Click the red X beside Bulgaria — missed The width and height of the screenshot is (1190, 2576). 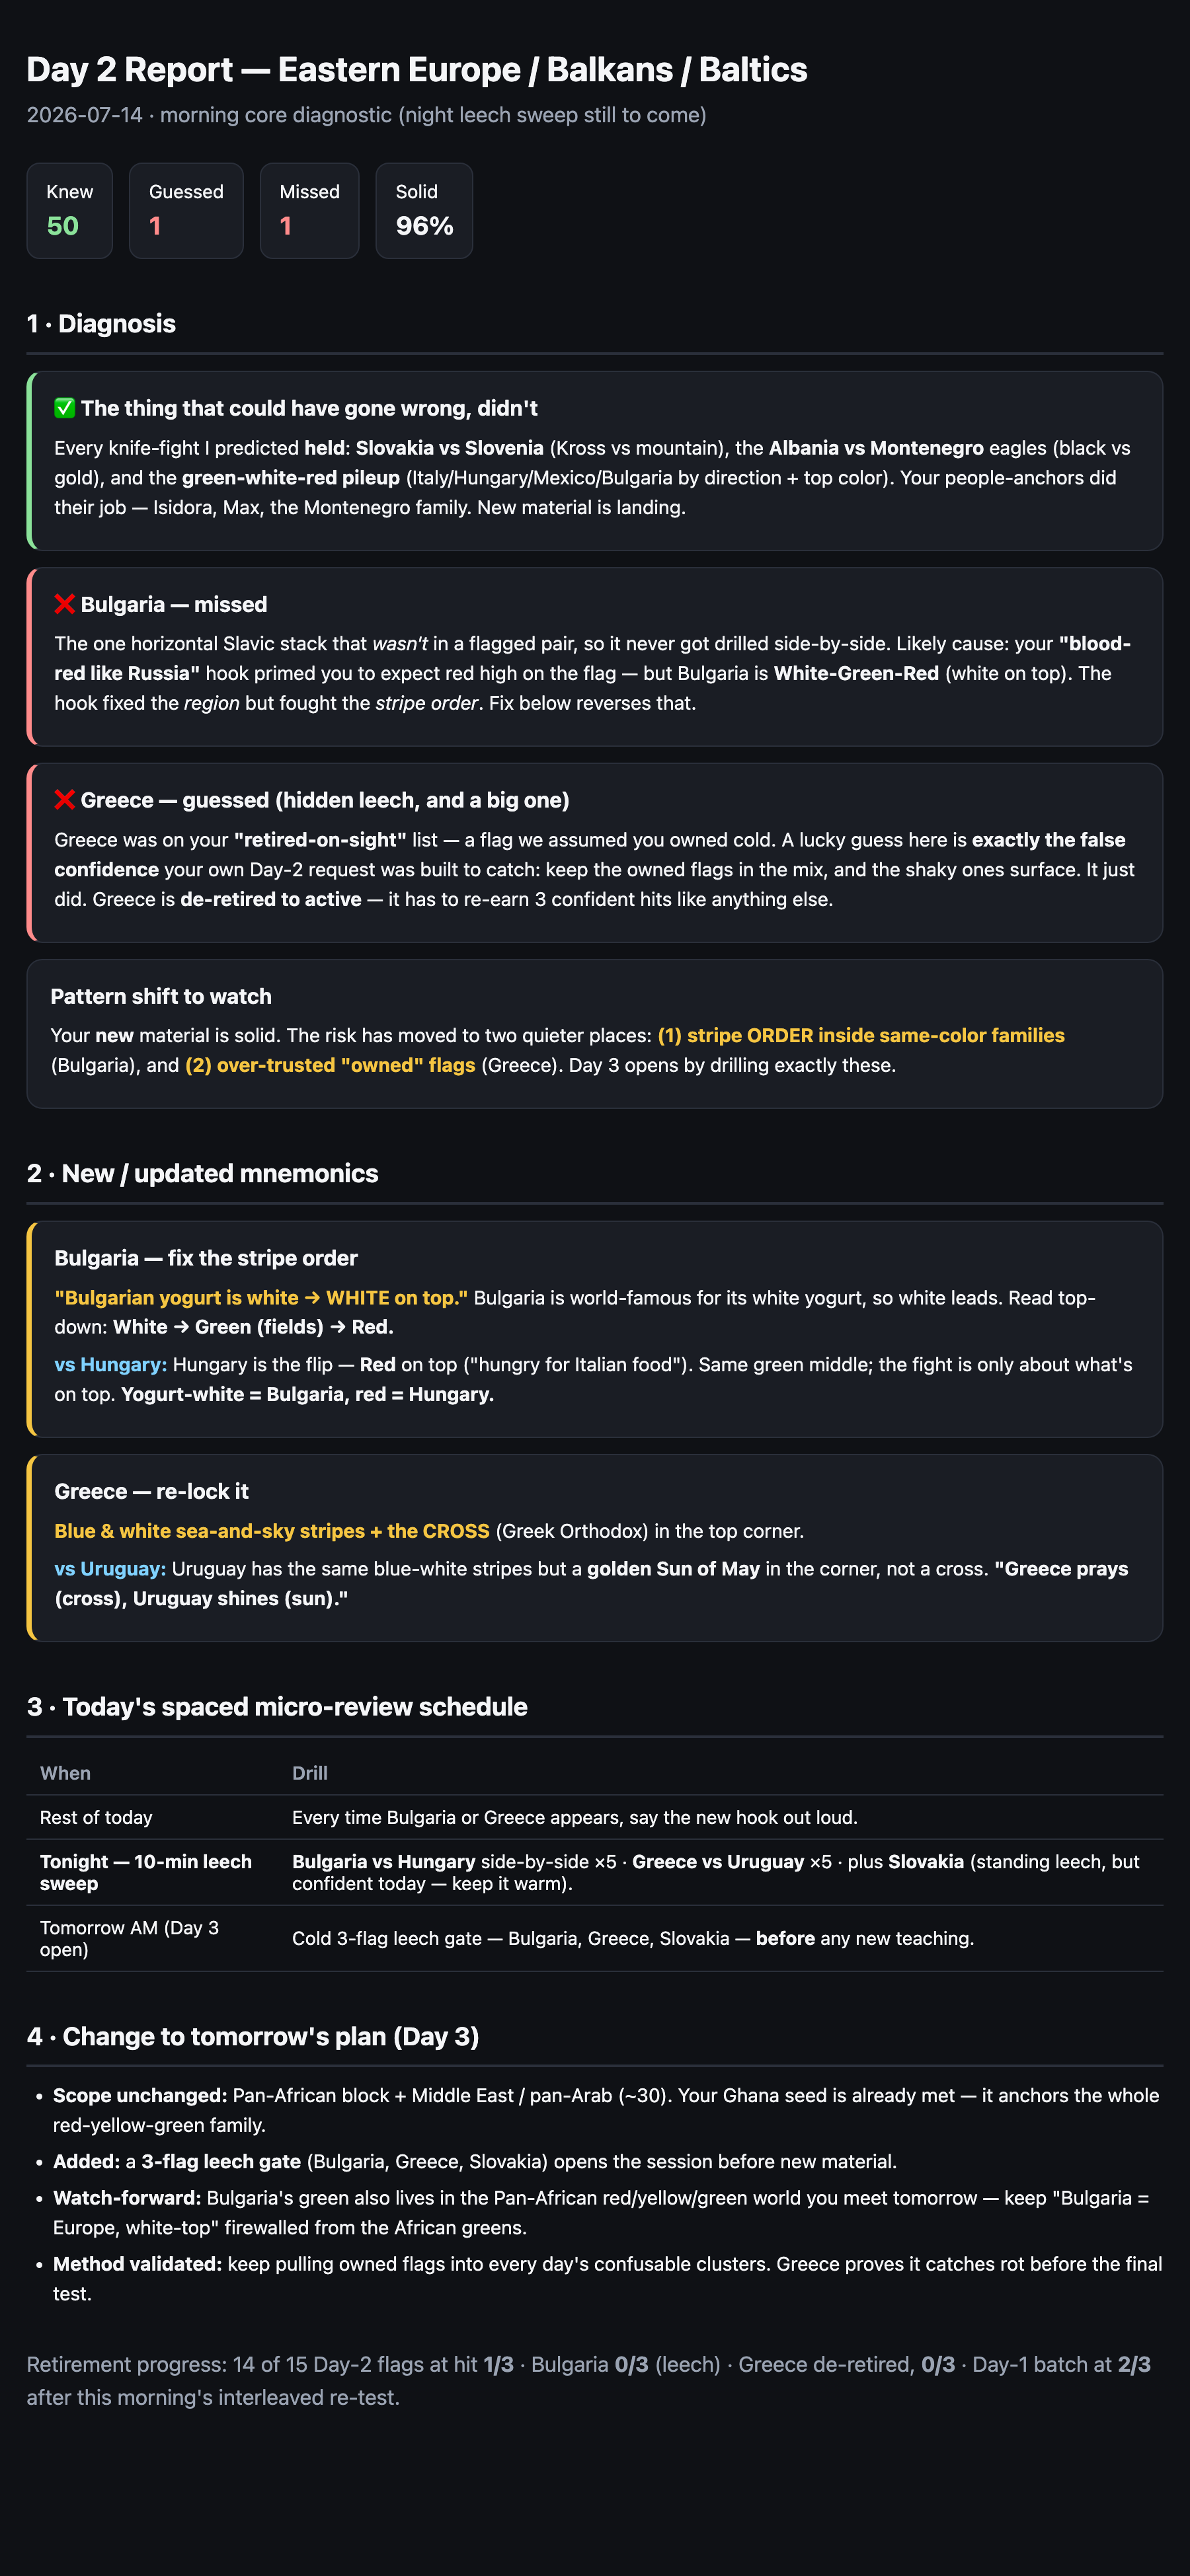click(x=64, y=604)
